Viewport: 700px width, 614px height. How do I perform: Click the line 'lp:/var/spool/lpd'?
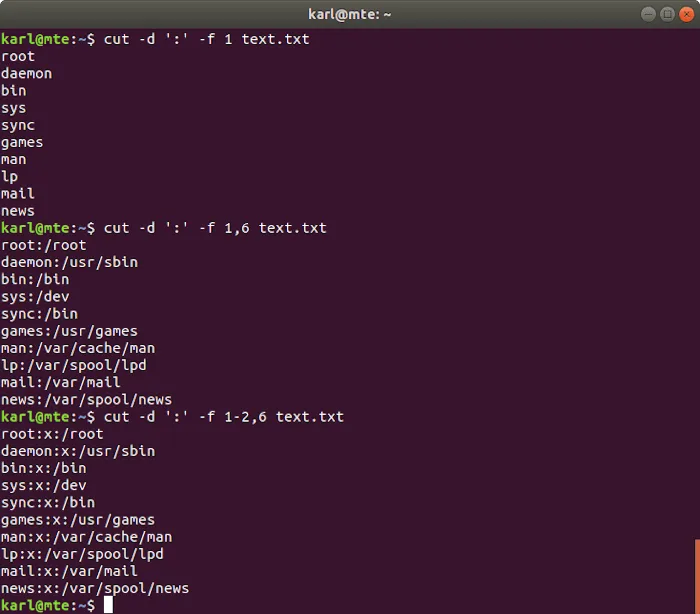pos(74,366)
